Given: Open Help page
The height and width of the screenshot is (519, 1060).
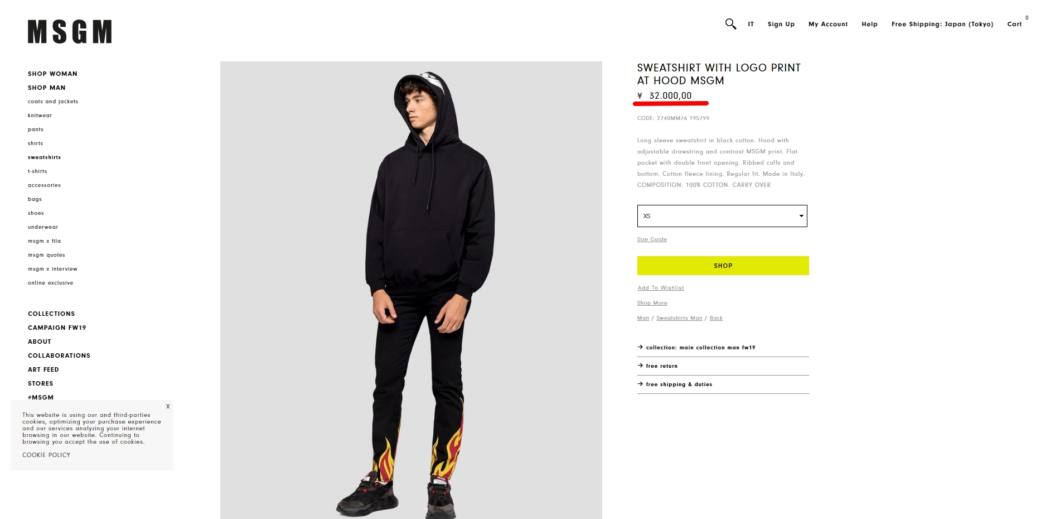Looking at the screenshot, I should [x=869, y=24].
